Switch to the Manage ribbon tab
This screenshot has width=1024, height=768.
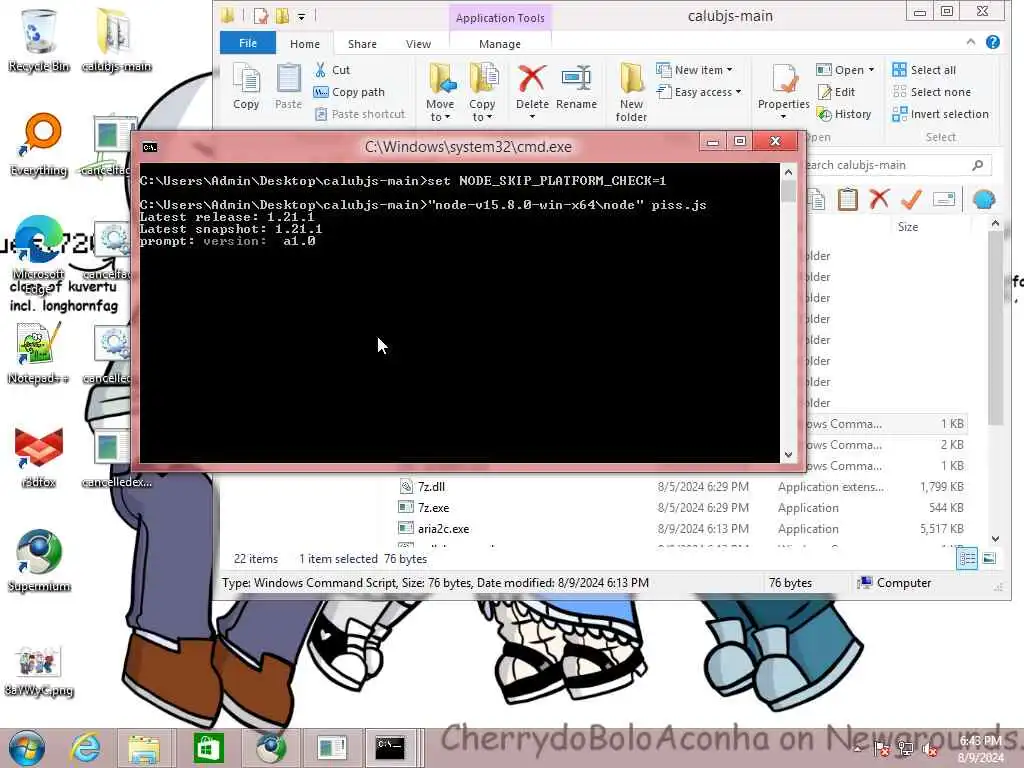pyautogui.click(x=500, y=44)
